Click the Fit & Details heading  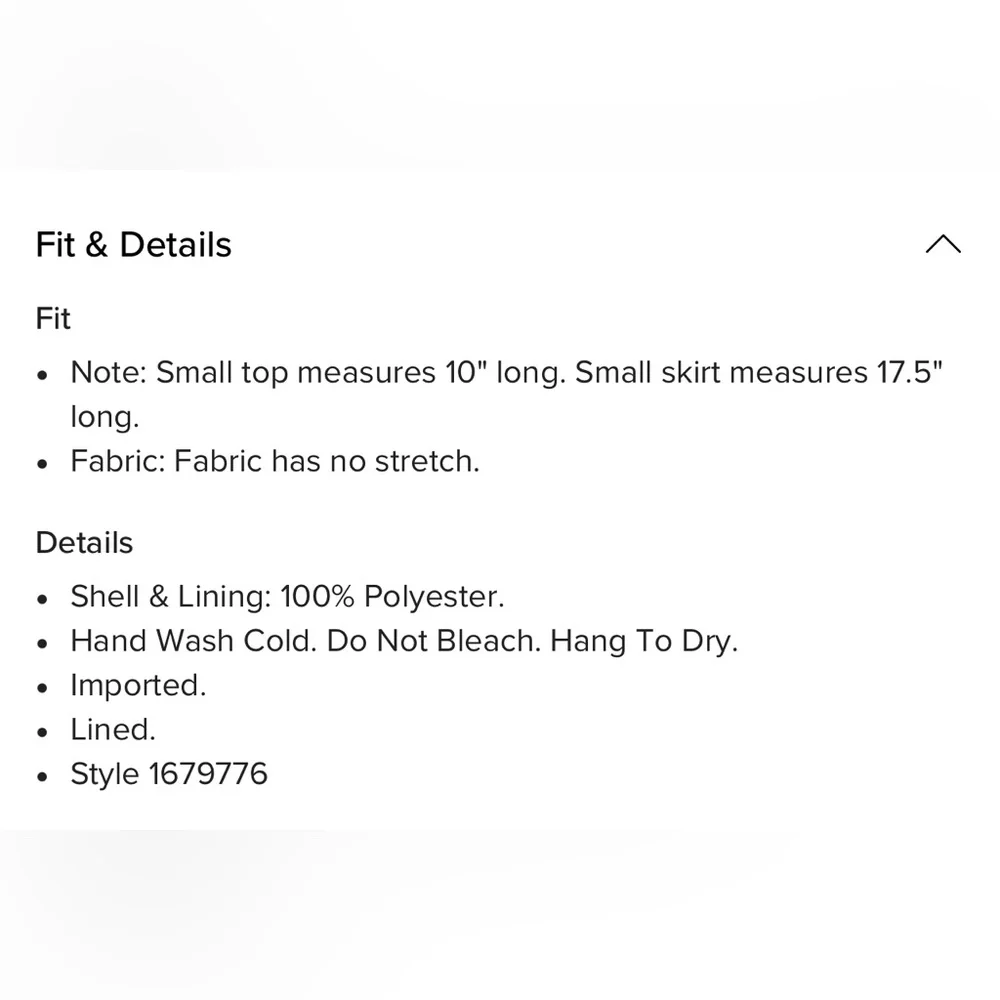133,245
